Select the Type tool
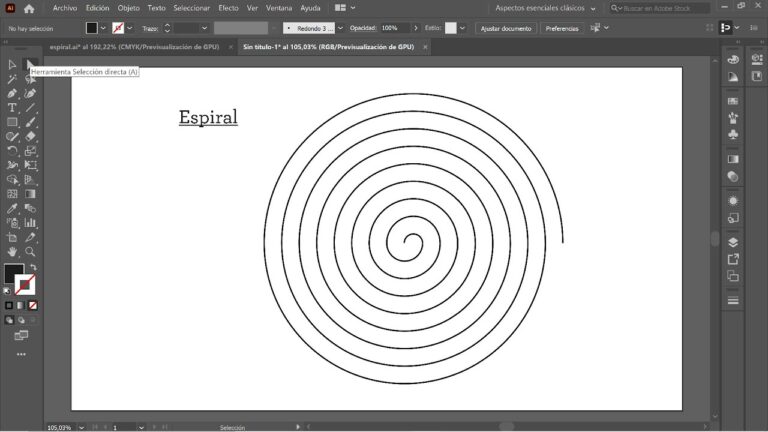Viewport: 768px width, 432px height. (x=12, y=108)
